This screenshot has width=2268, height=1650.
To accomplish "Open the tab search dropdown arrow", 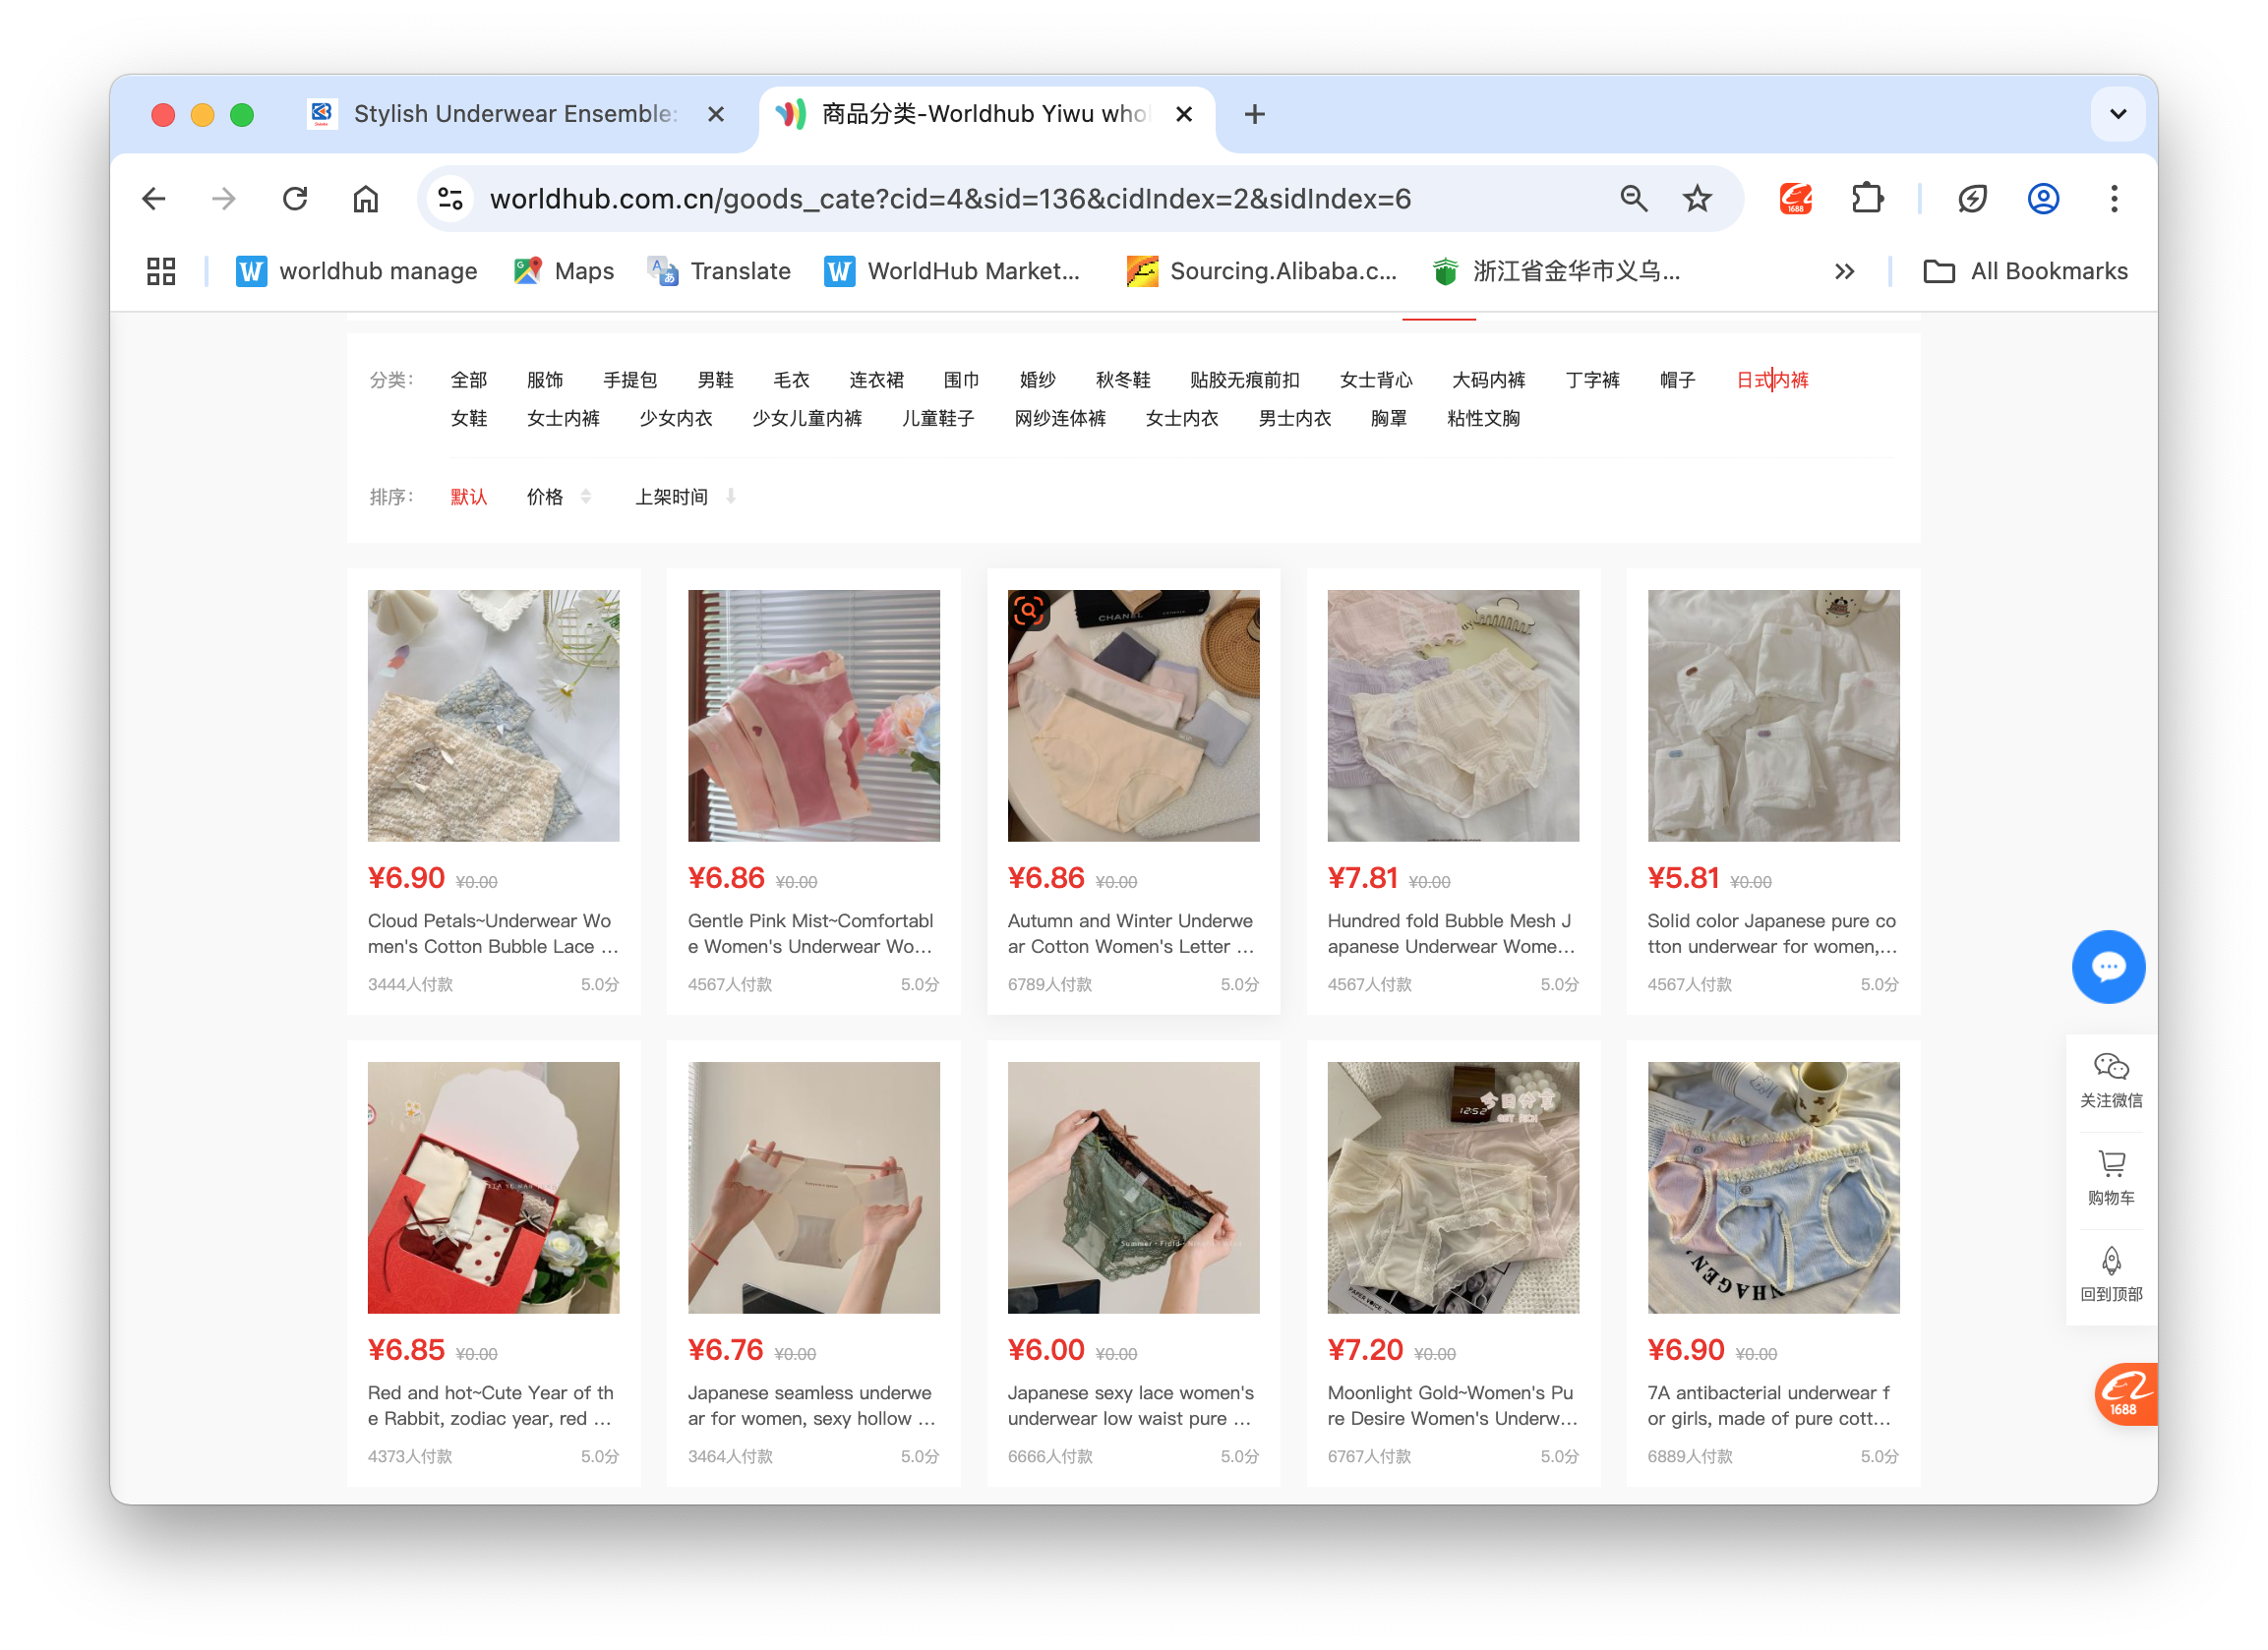I will [x=2117, y=114].
